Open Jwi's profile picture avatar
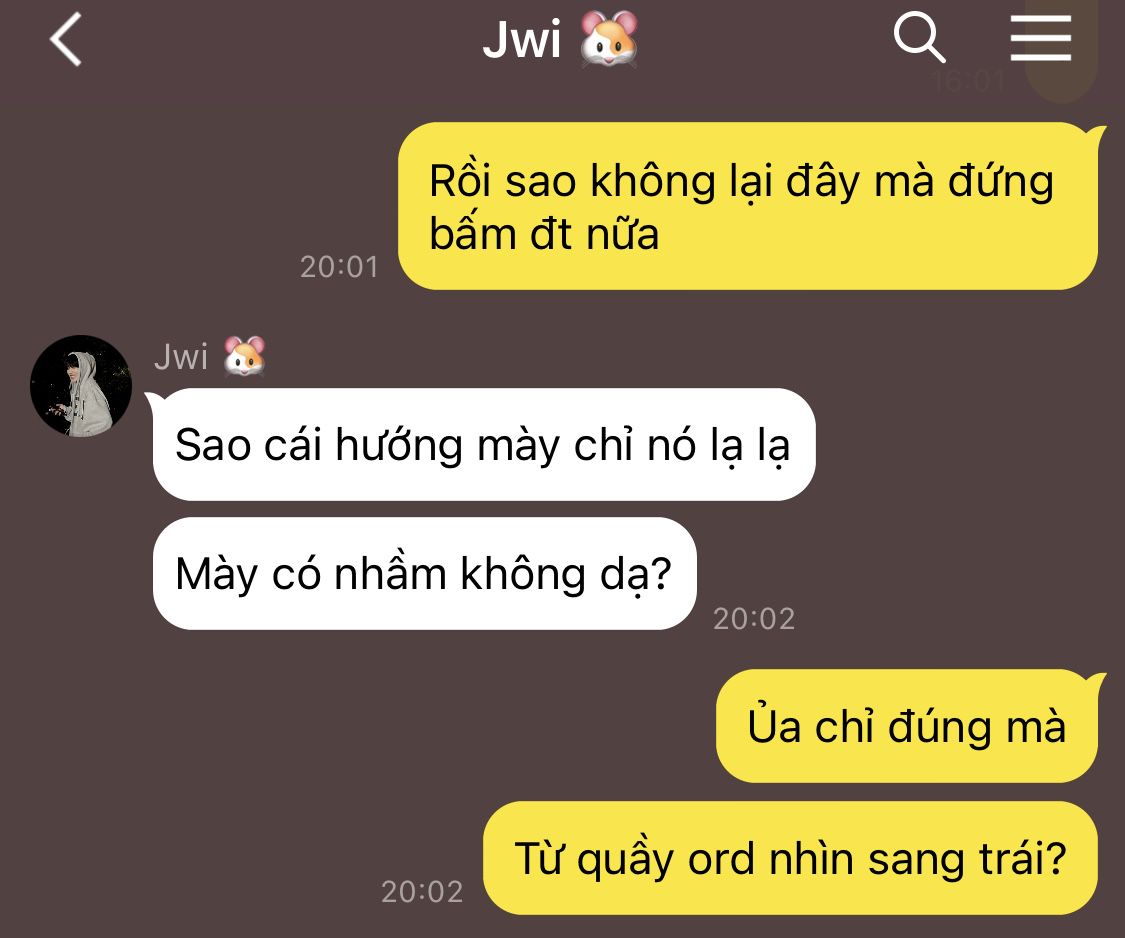This screenshot has height=938, width=1125. coord(81,386)
